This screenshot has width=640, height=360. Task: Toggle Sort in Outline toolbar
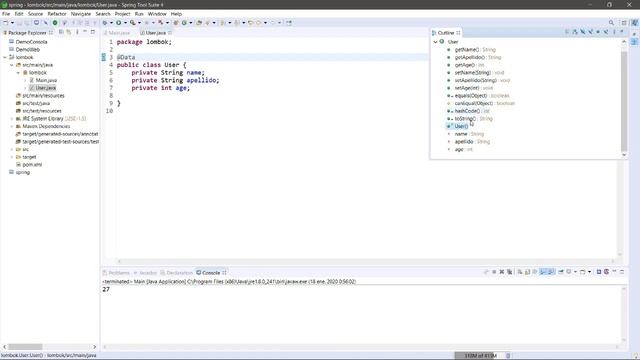point(575,32)
